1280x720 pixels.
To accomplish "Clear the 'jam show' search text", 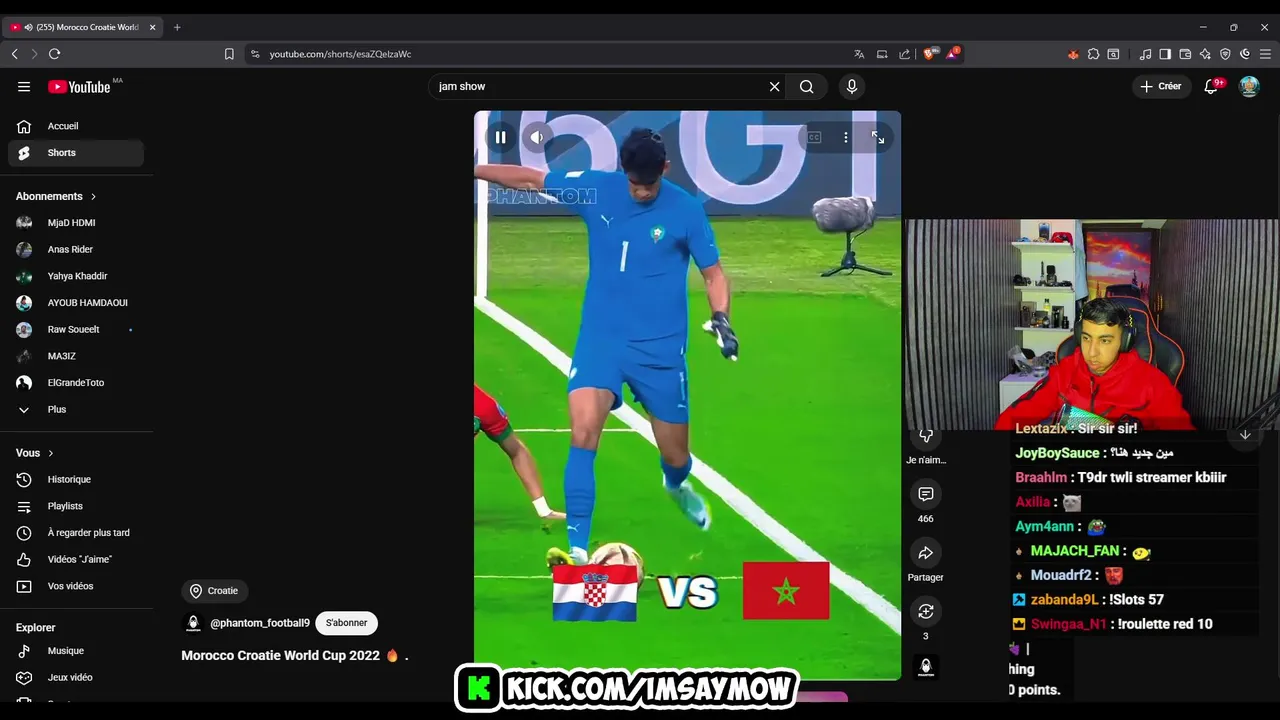I will coord(774,87).
